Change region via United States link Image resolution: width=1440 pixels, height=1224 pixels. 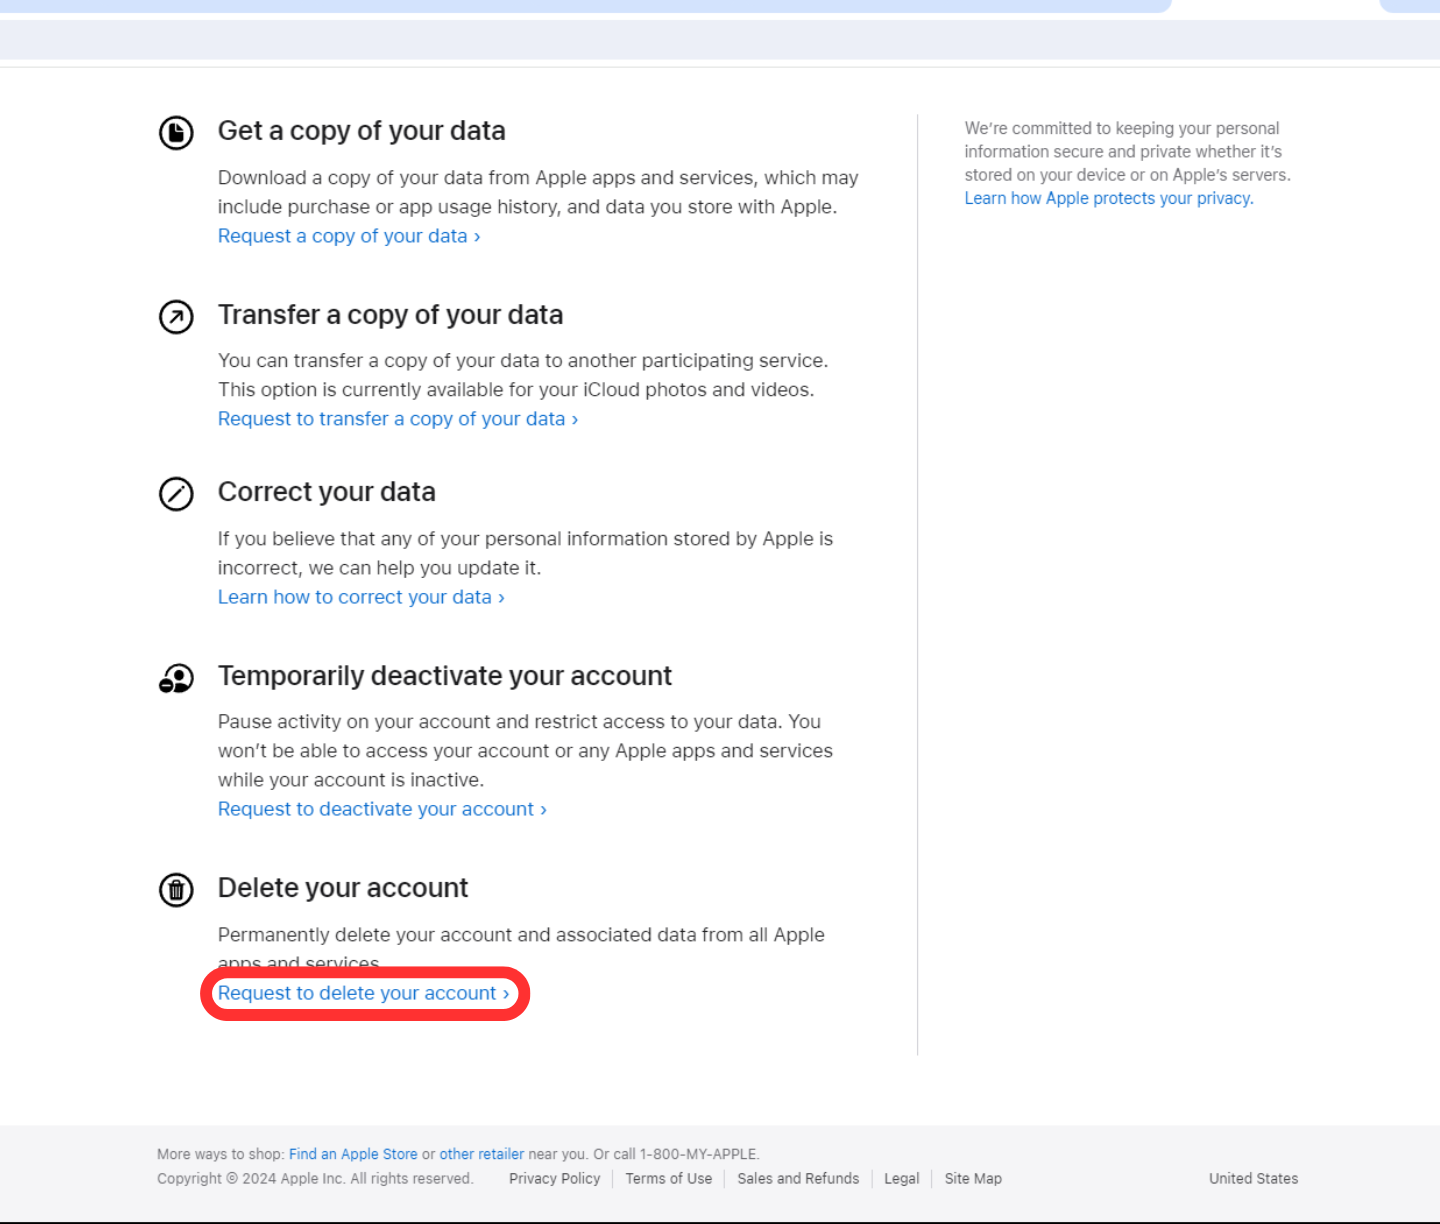tap(1253, 1179)
